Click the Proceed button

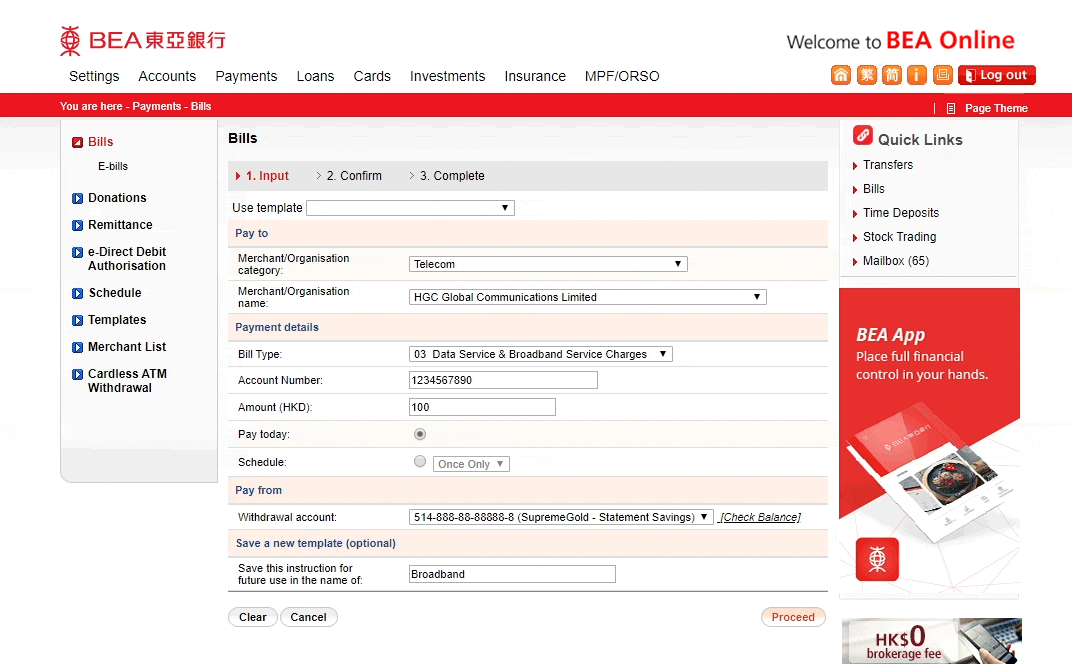point(793,617)
